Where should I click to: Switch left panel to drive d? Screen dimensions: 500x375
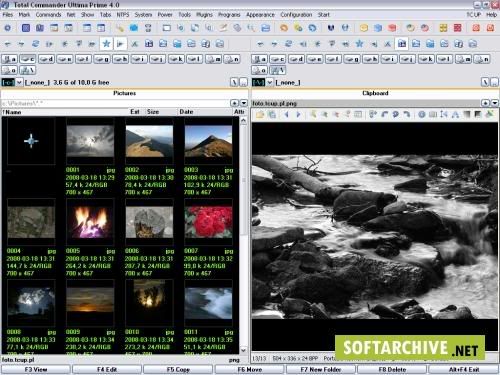click(x=46, y=59)
